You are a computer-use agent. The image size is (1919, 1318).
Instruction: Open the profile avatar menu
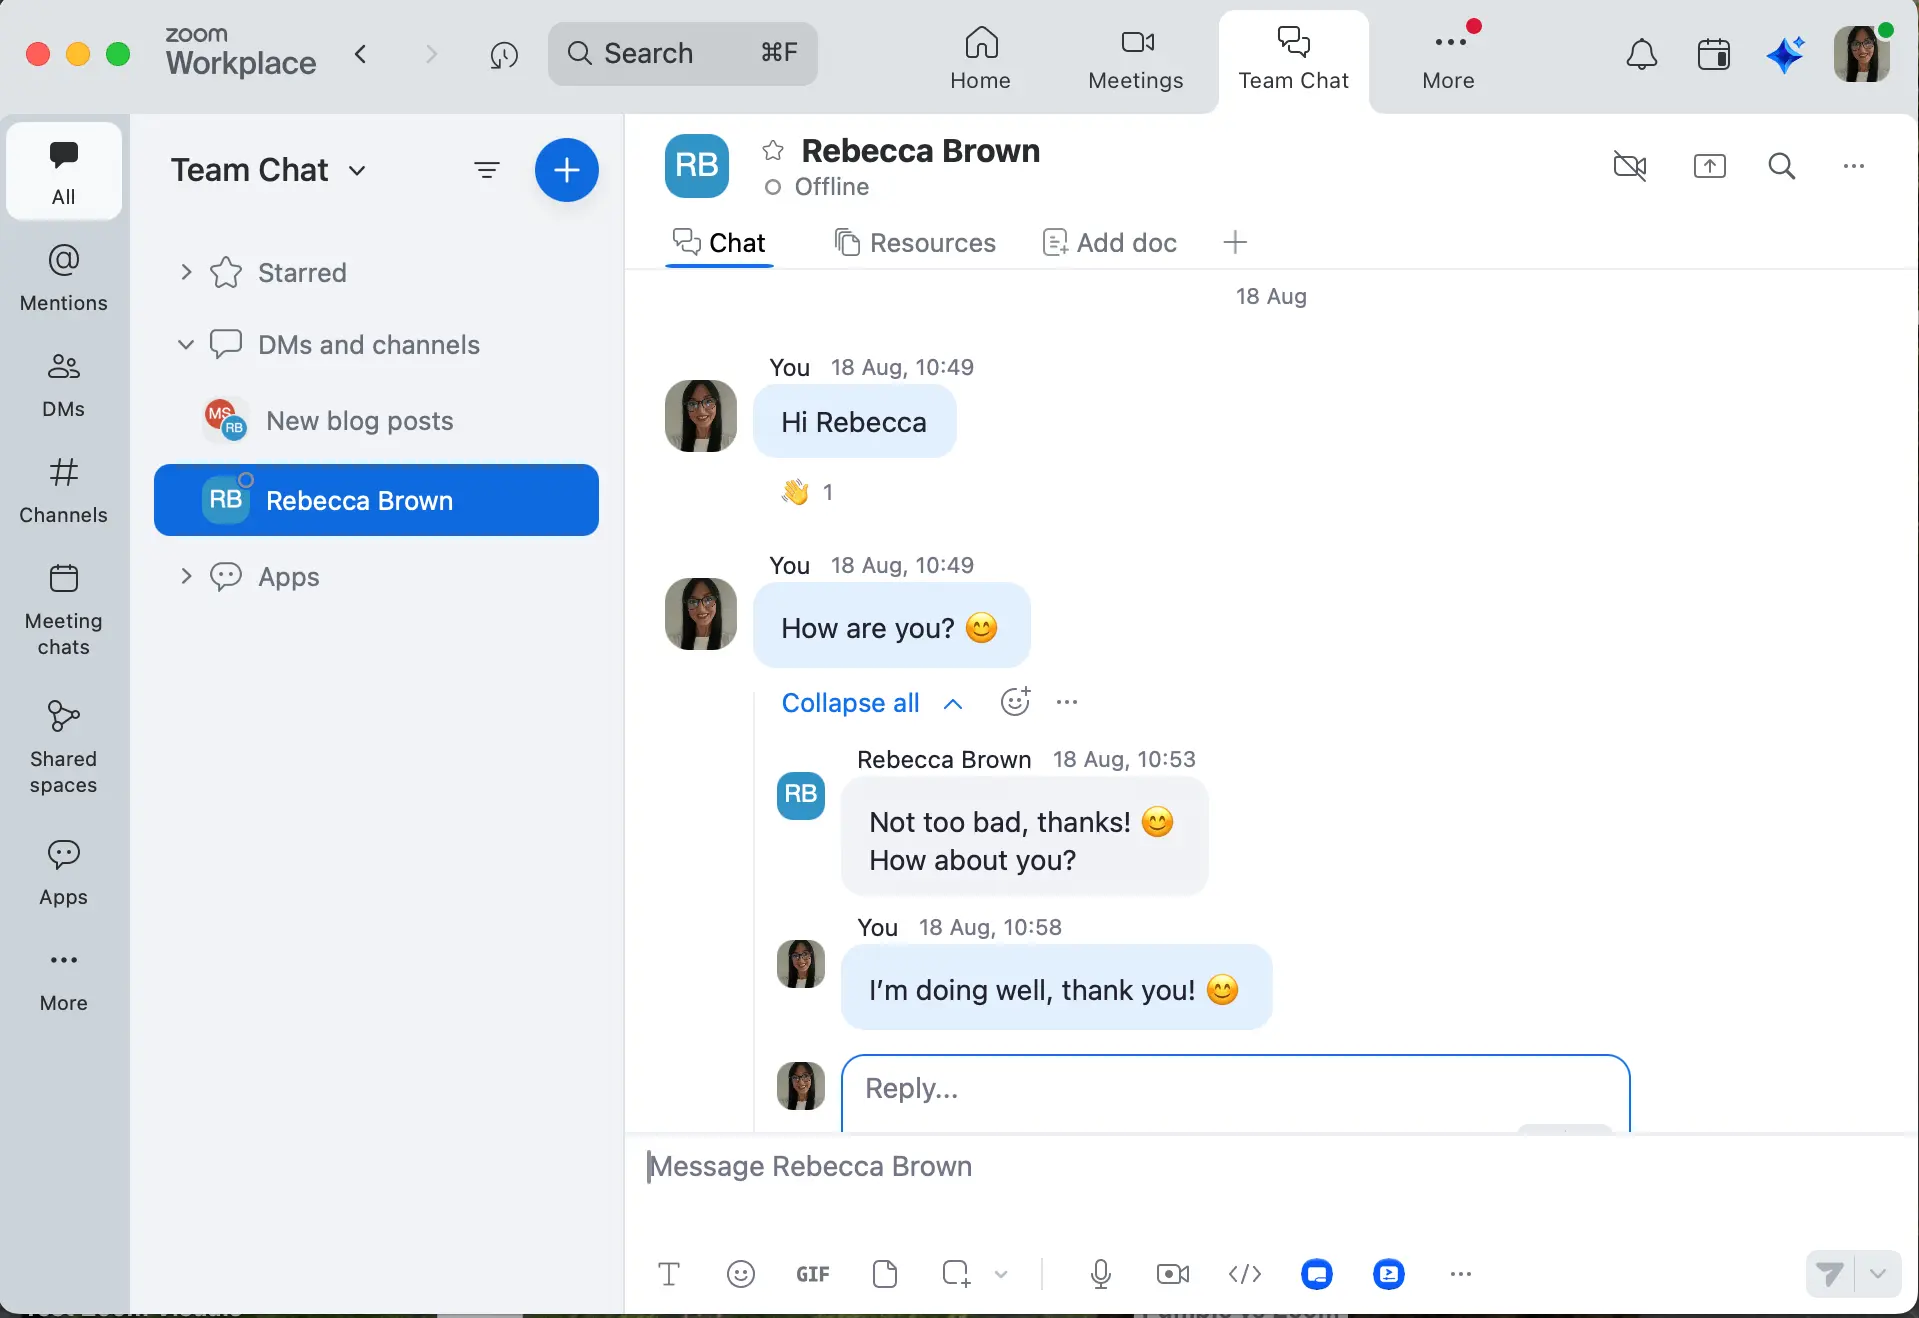(1861, 54)
